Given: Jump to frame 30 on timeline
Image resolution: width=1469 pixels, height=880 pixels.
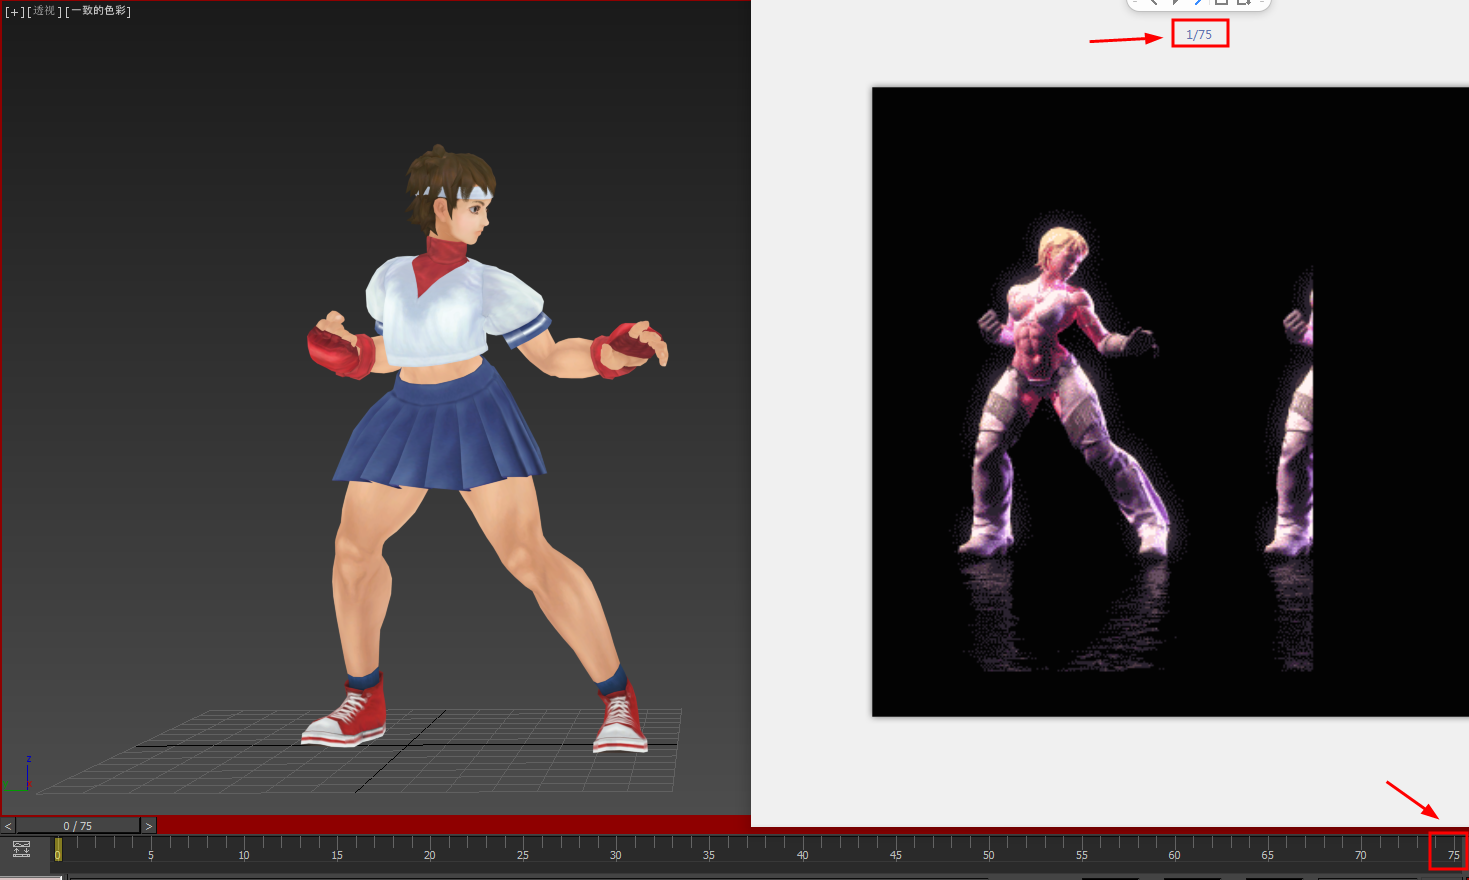Looking at the screenshot, I should pyautogui.click(x=616, y=855).
